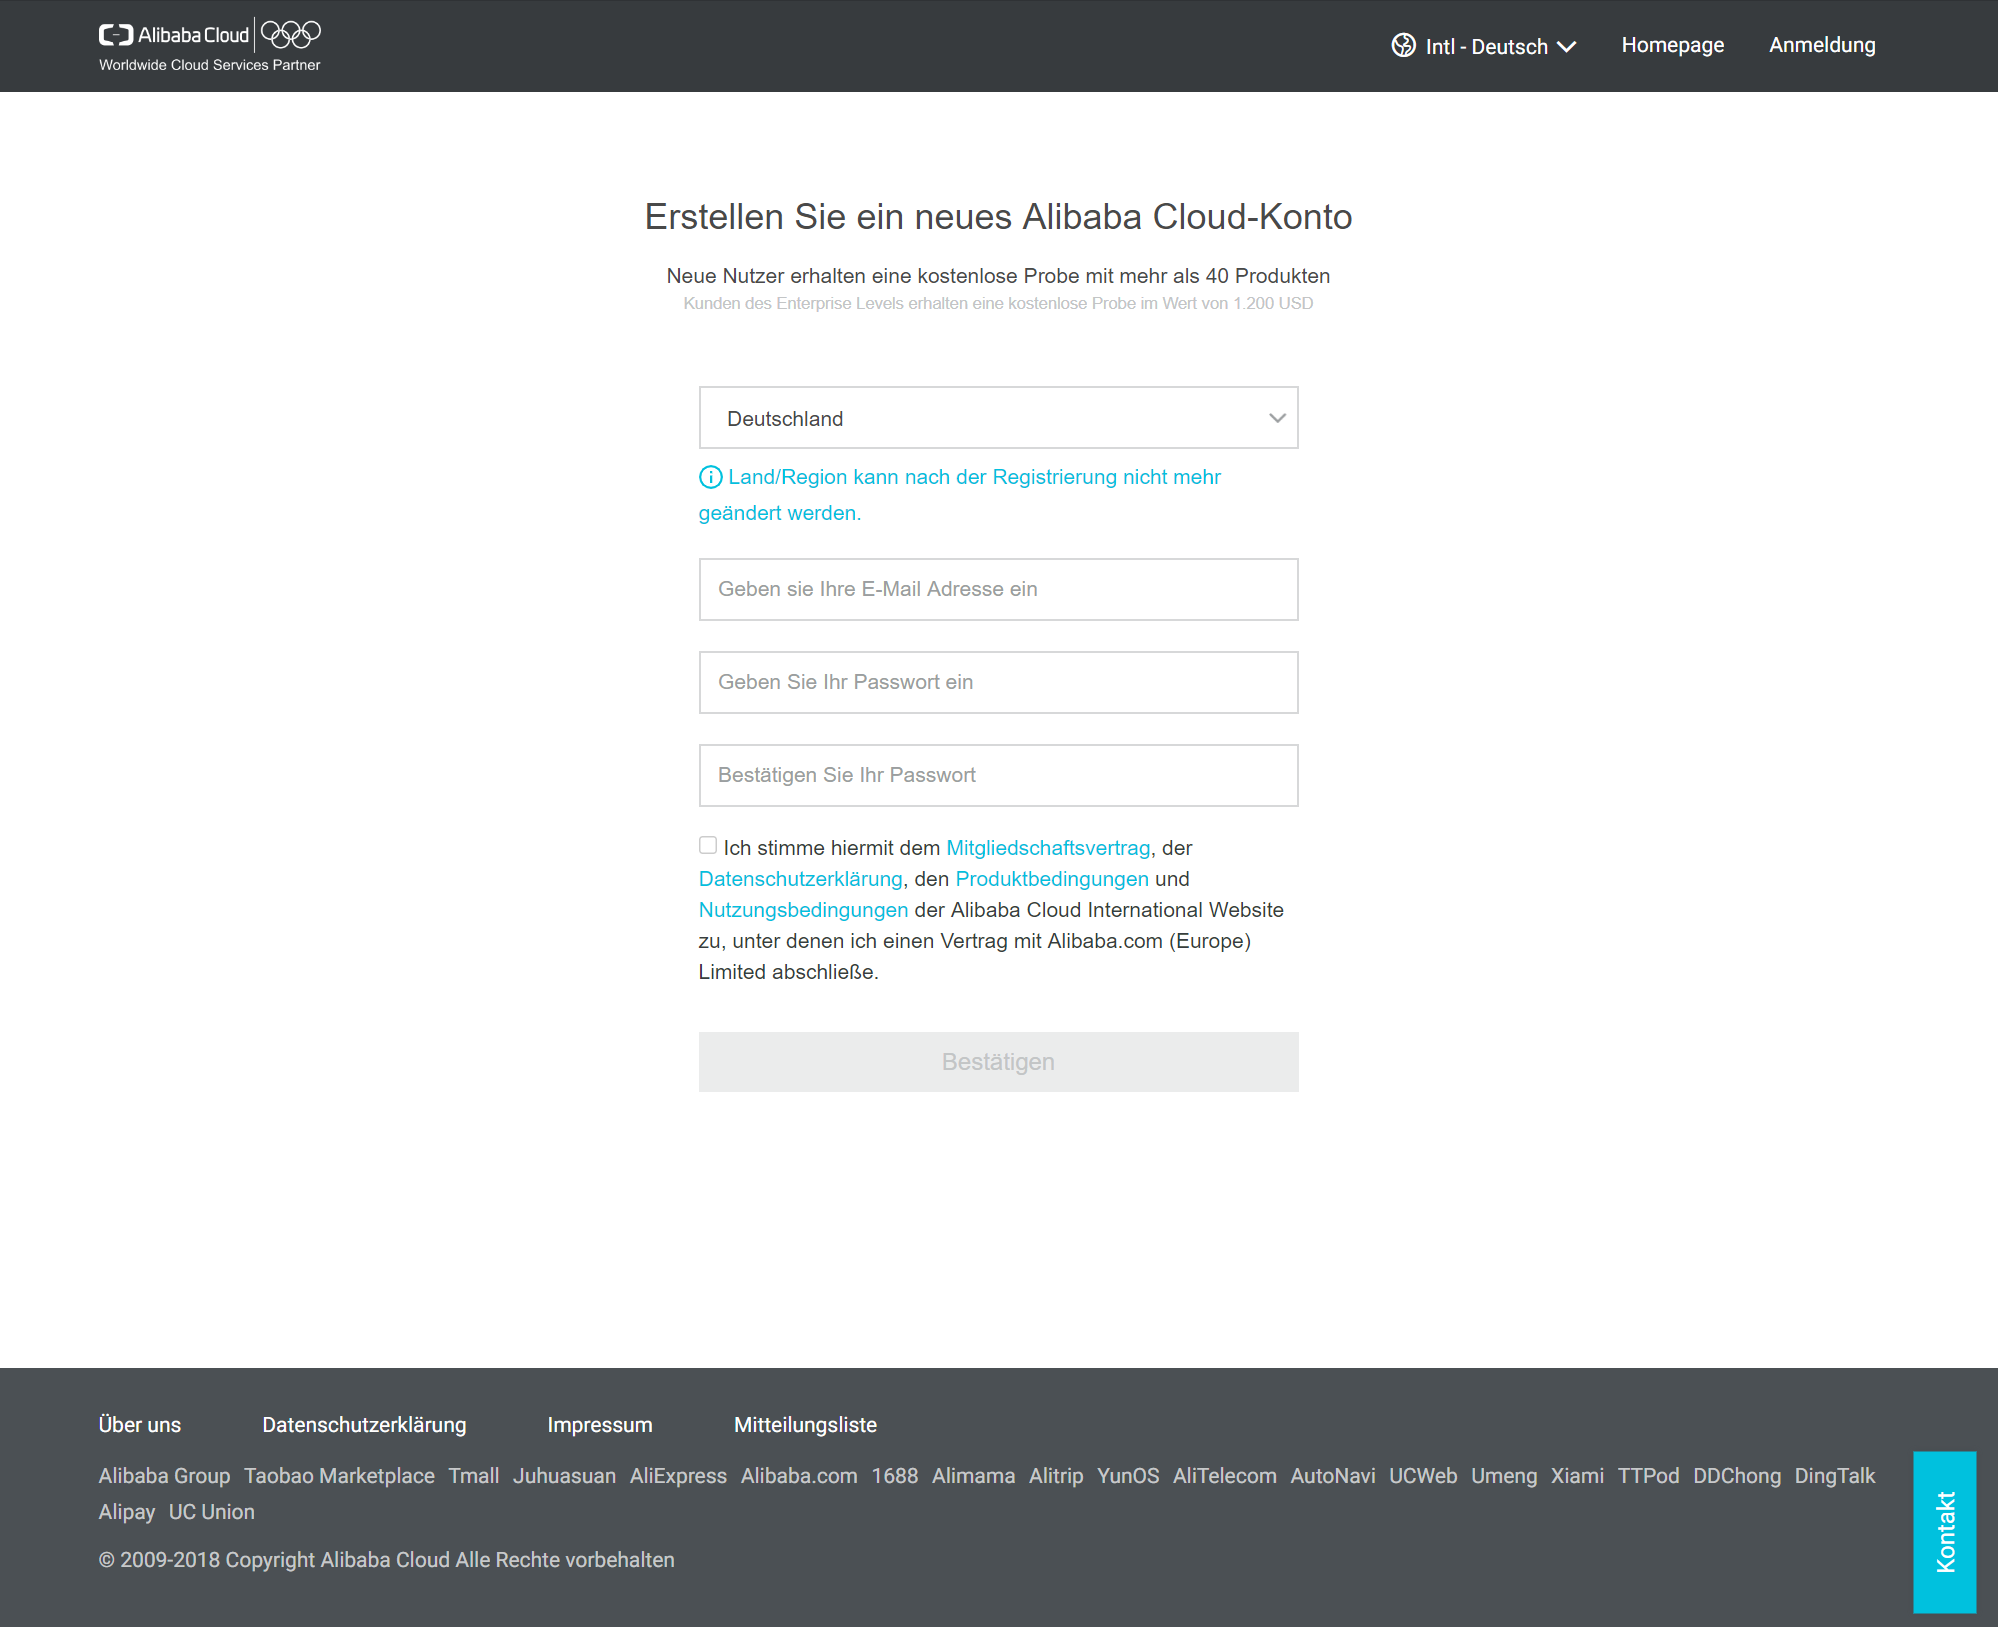Viewport: 1998px width, 1631px height.
Task: Visit AliTelecom footer link
Action: pyautogui.click(x=1224, y=1476)
